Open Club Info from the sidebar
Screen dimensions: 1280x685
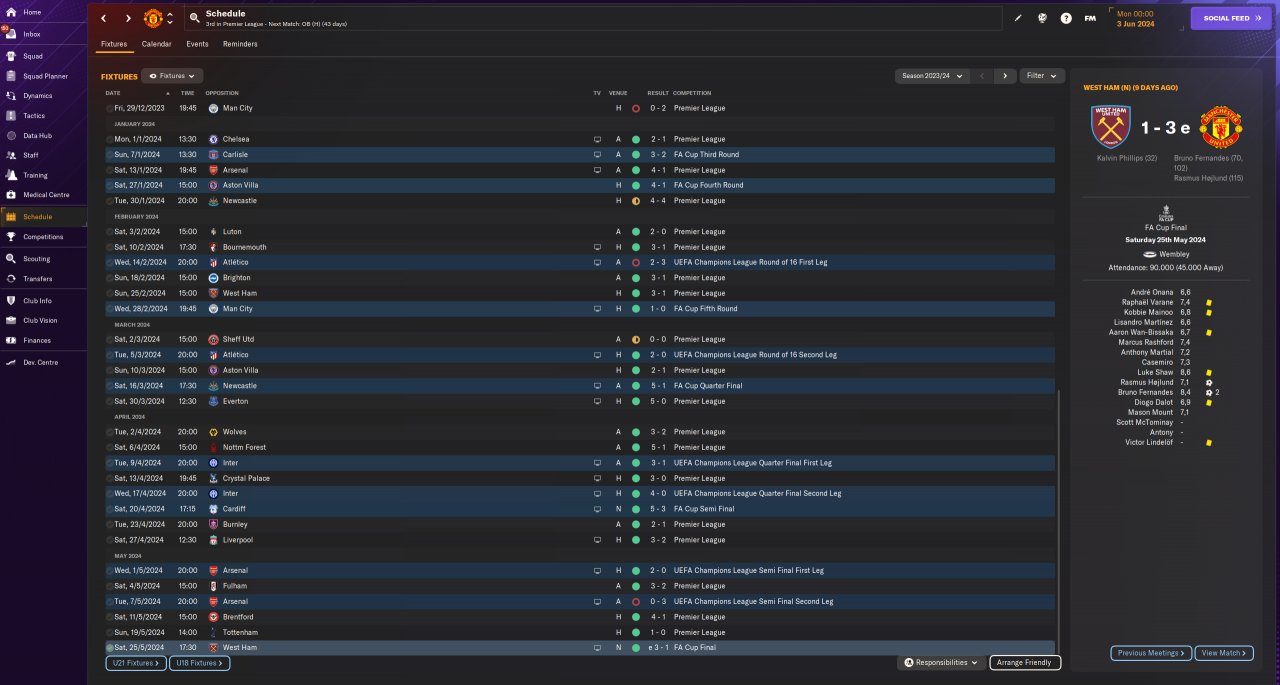coord(37,301)
